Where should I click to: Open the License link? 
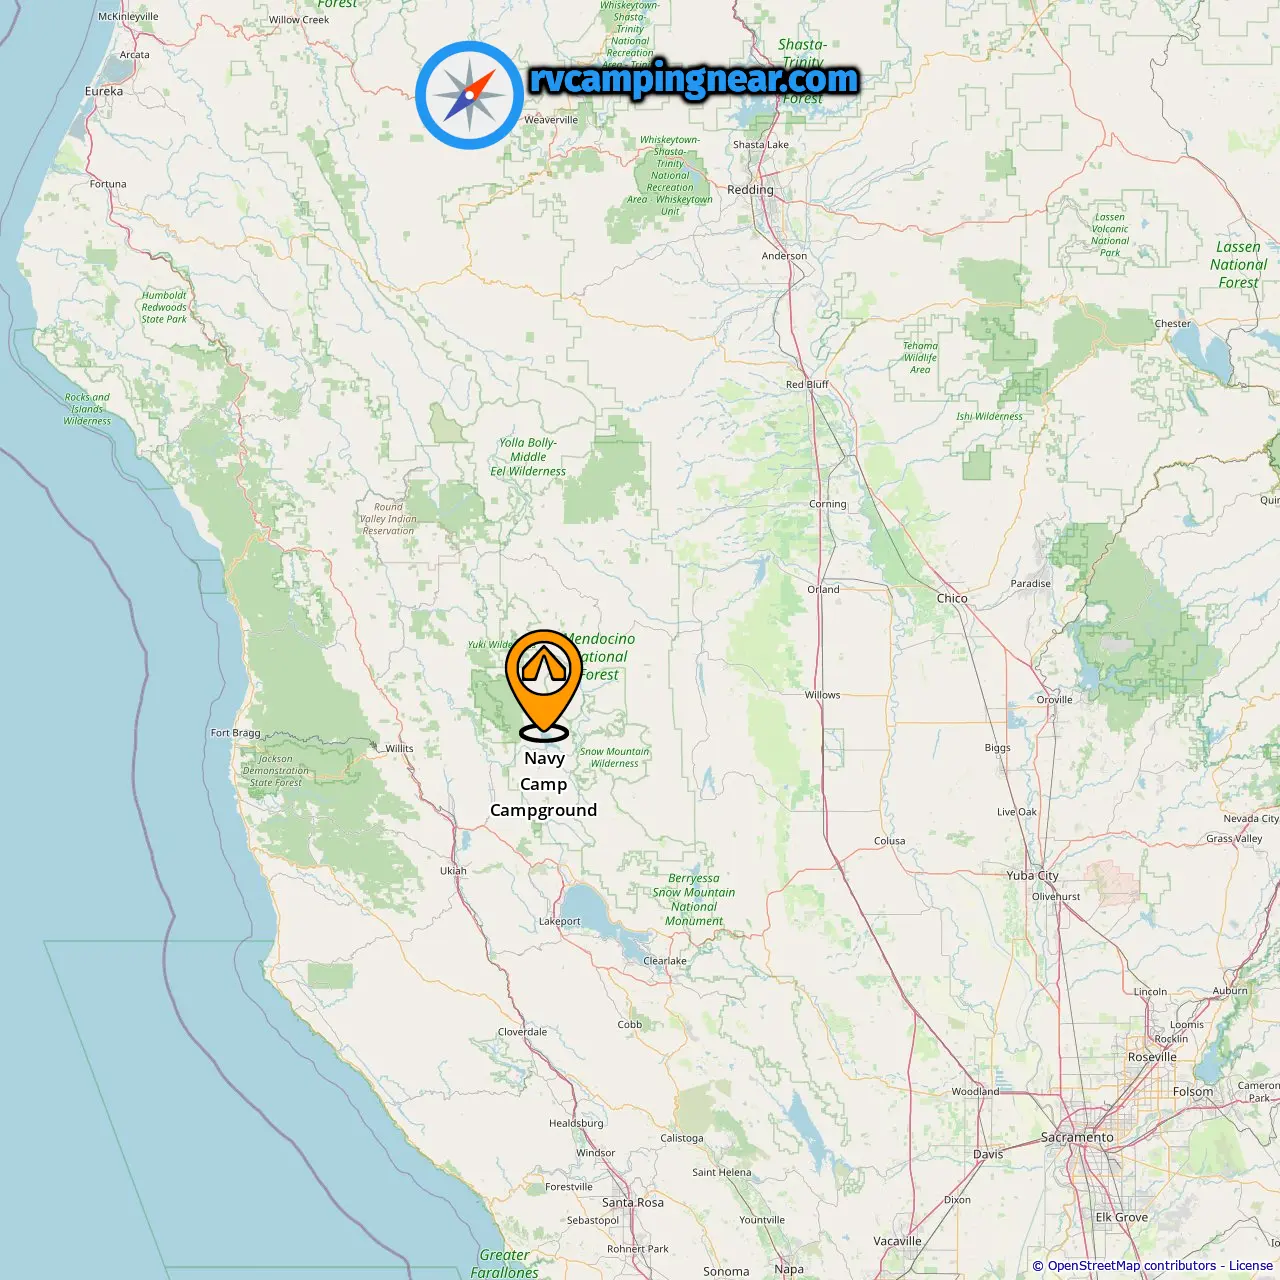(1251, 1266)
